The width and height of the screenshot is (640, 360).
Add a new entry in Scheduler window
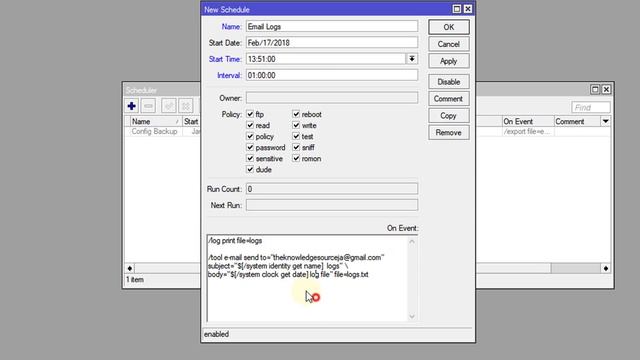click(x=131, y=106)
